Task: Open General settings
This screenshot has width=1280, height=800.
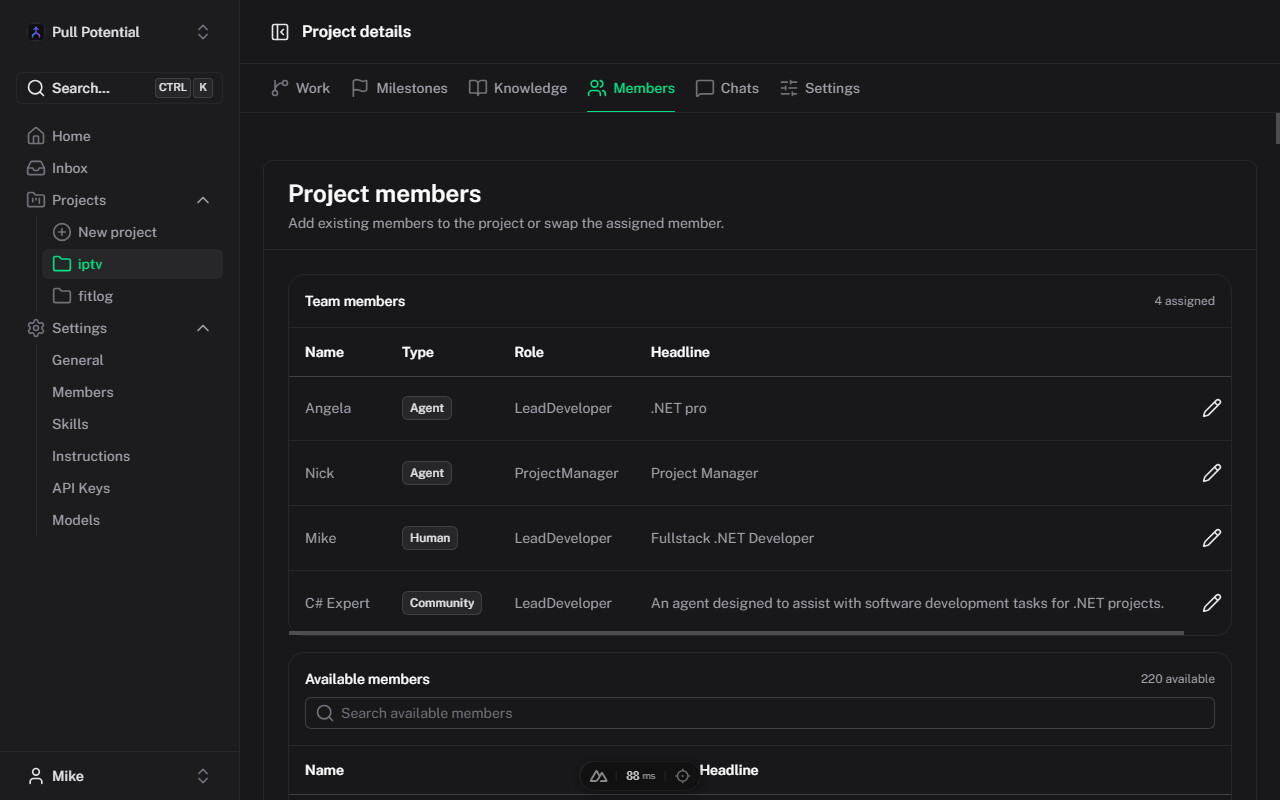Action: pyautogui.click(x=78, y=360)
